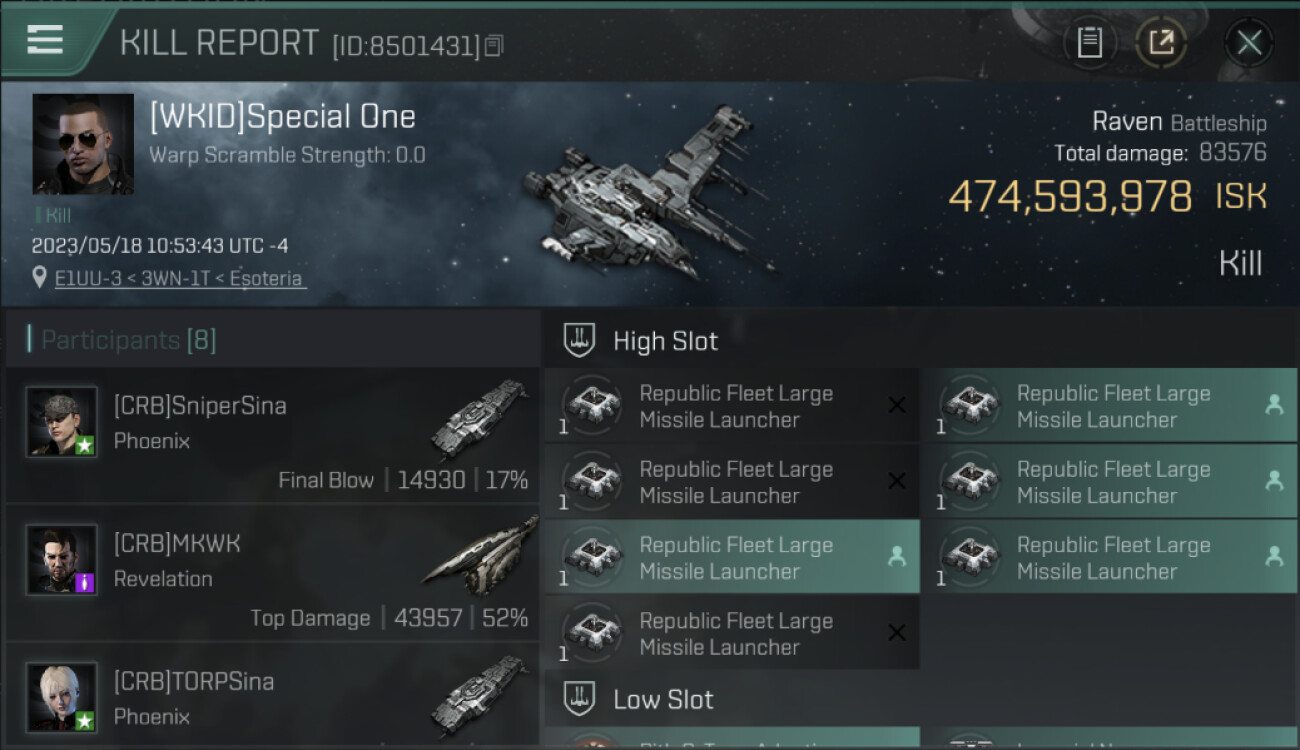1300x750 pixels.
Task: Open the hamburger menu
Action: tap(45, 40)
